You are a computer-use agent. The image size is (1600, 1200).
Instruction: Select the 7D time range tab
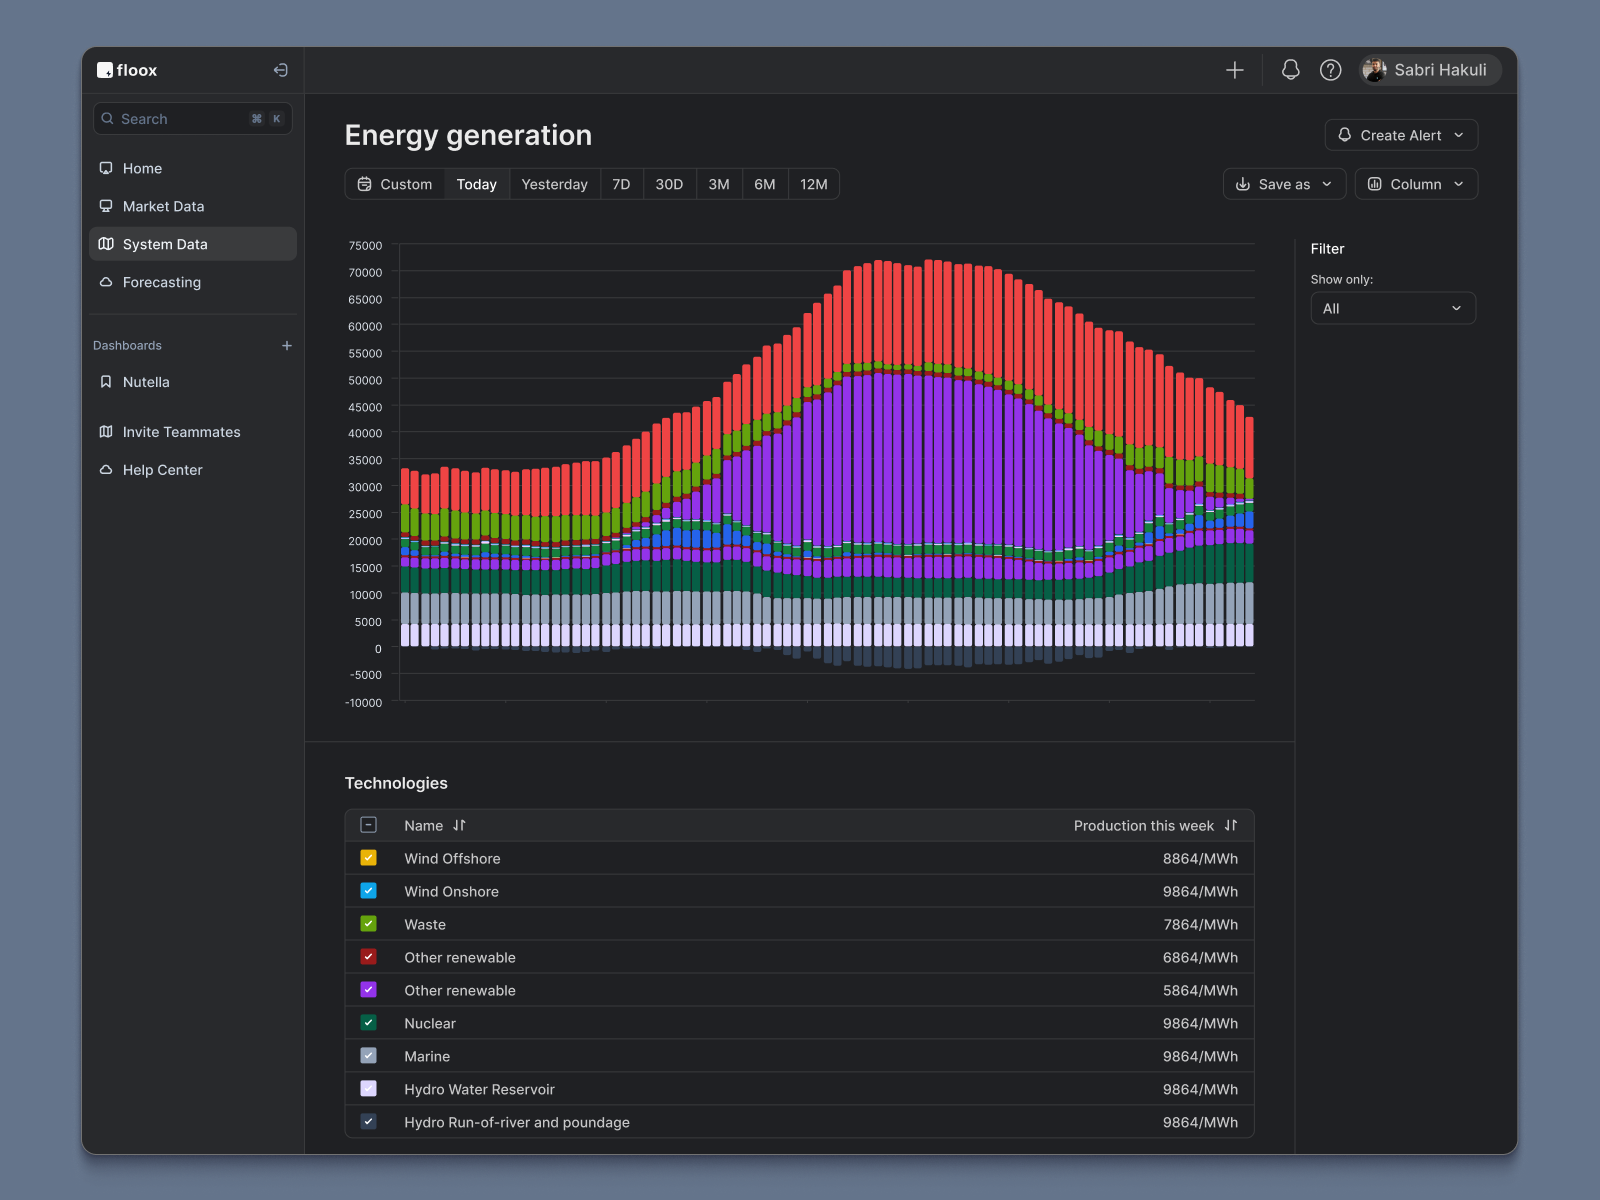point(621,184)
